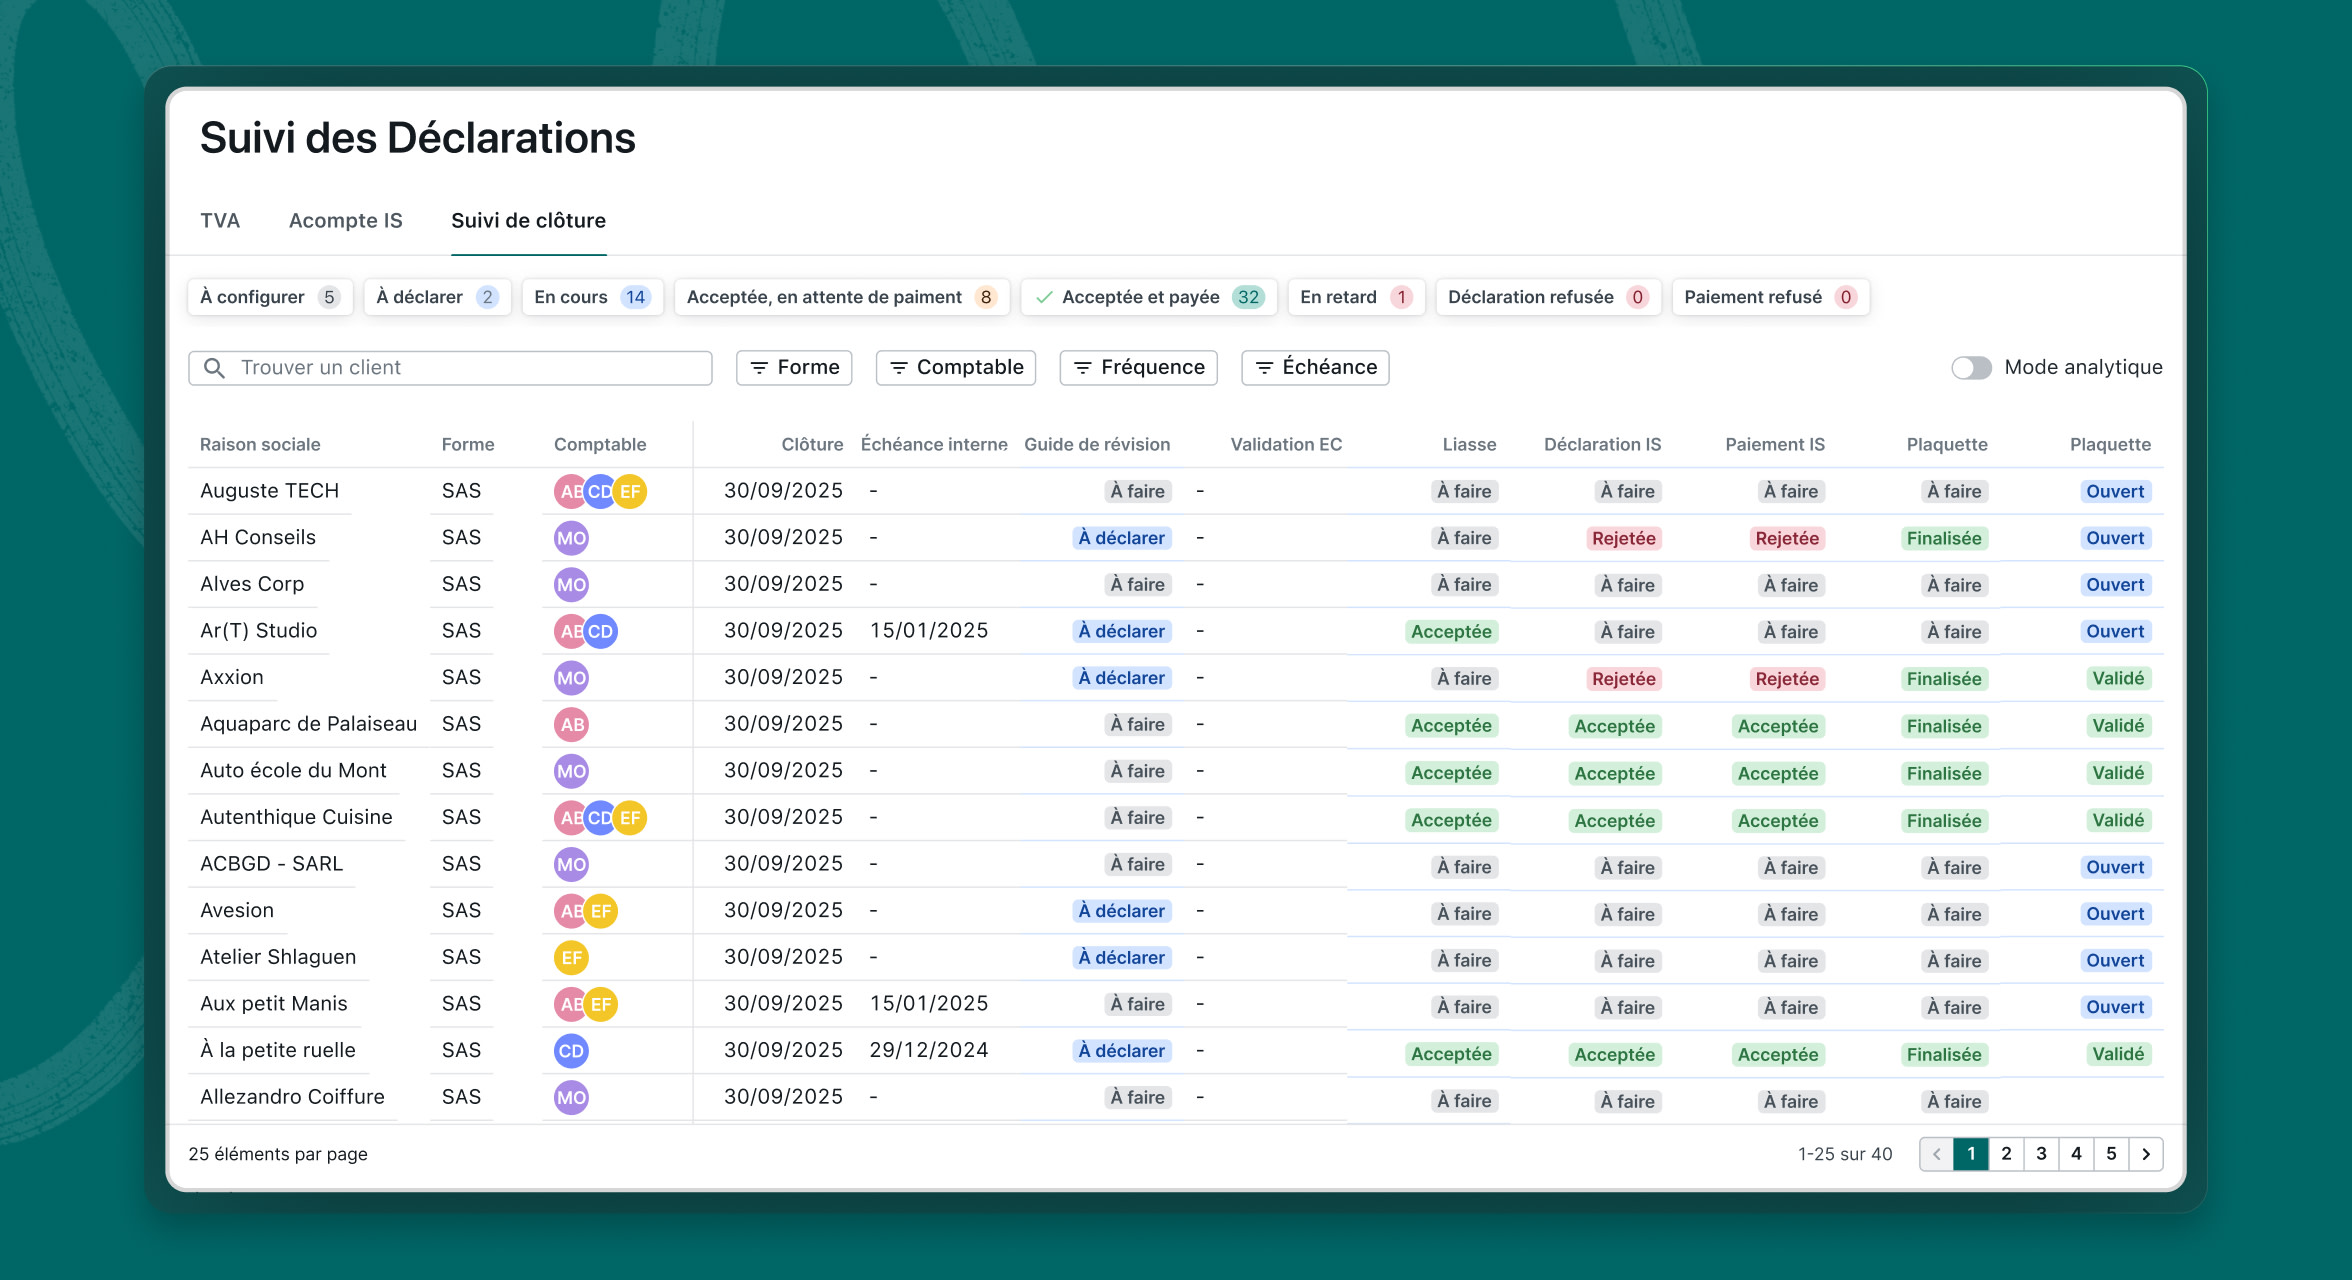Click À déclarer badge for Avesion

(1122, 911)
